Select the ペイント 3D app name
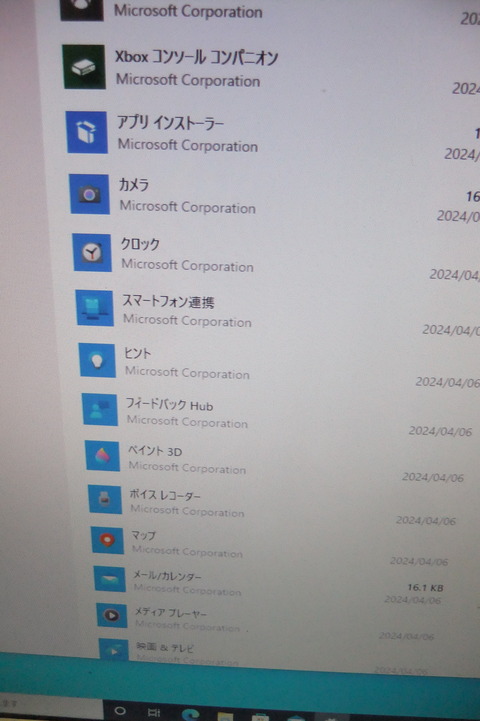Viewport: 480px width, 721px height. pyautogui.click(x=155, y=451)
